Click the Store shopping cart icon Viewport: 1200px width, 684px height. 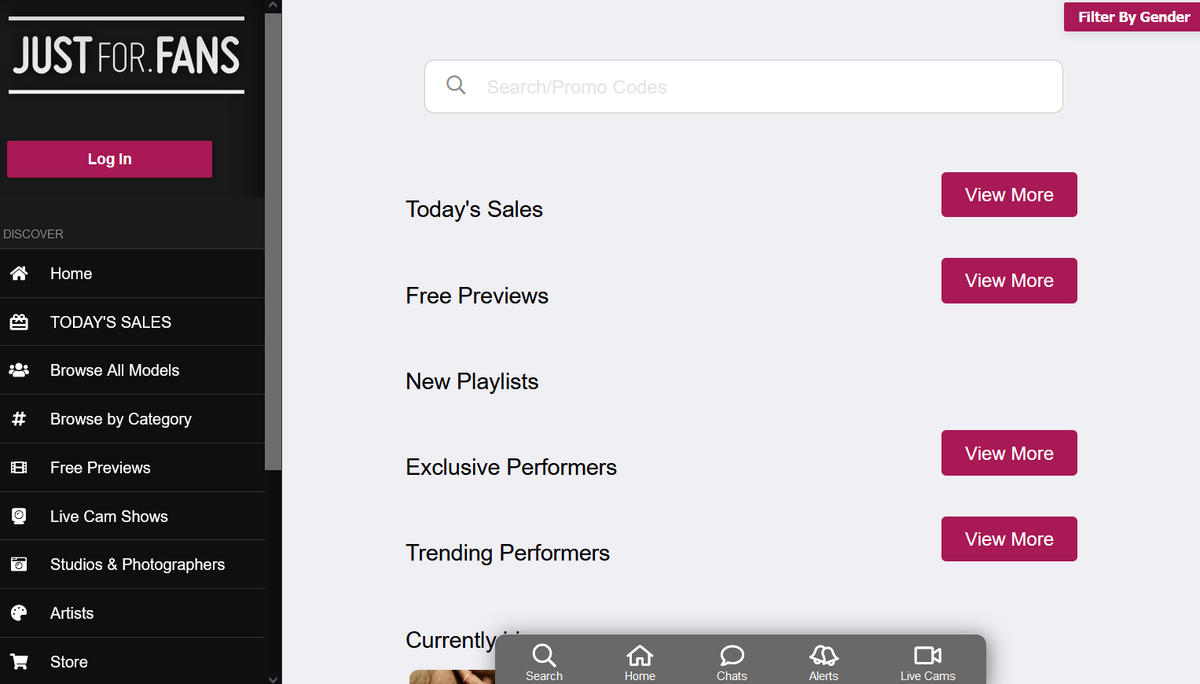pos(19,662)
